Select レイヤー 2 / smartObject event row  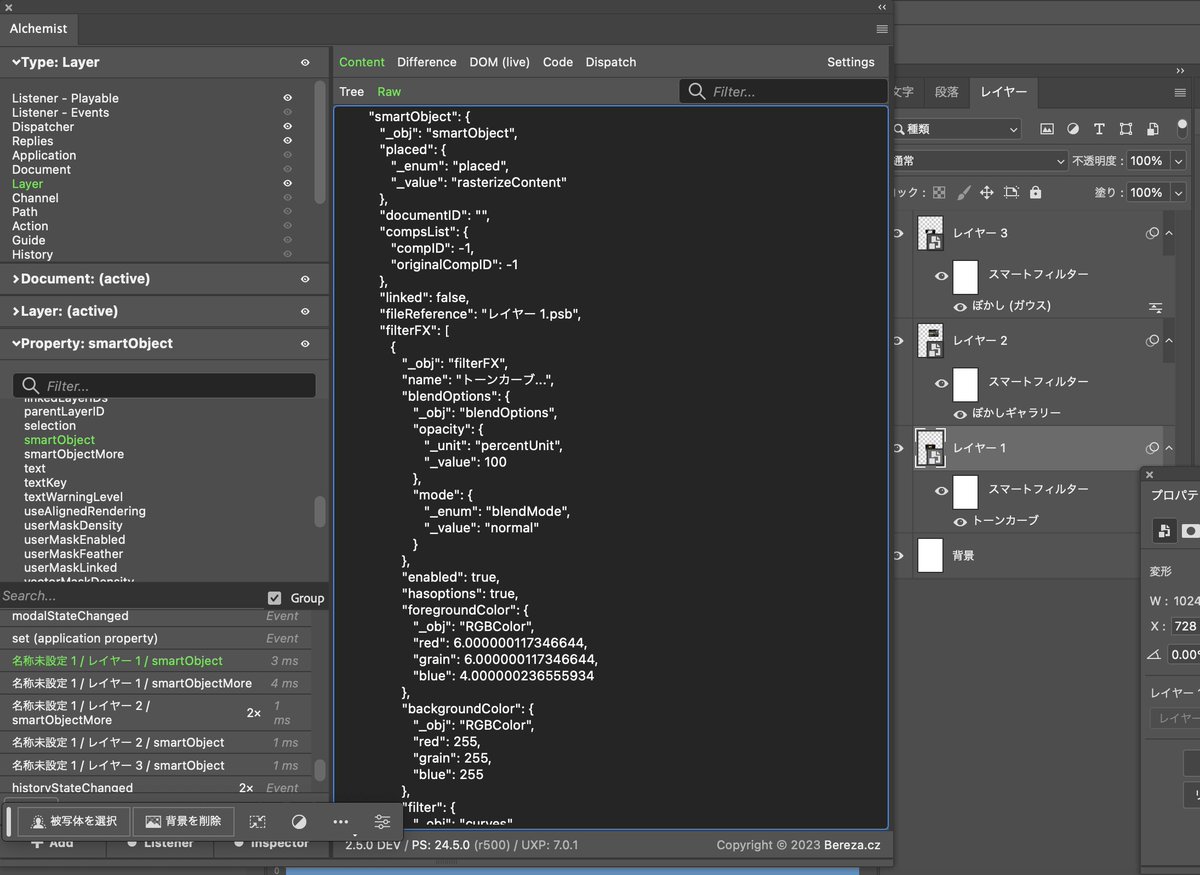(155, 742)
